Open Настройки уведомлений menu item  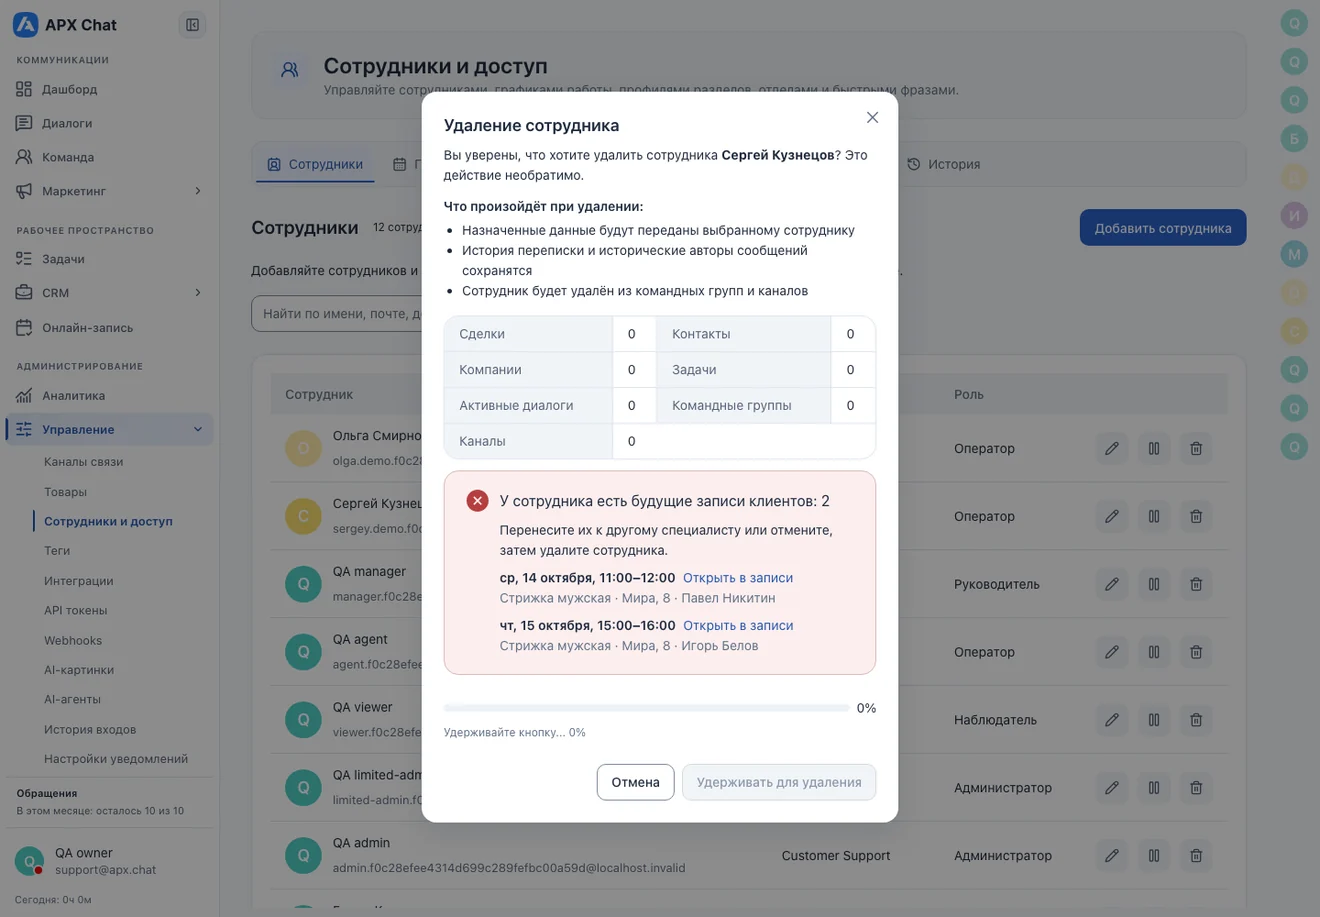[x=116, y=759]
